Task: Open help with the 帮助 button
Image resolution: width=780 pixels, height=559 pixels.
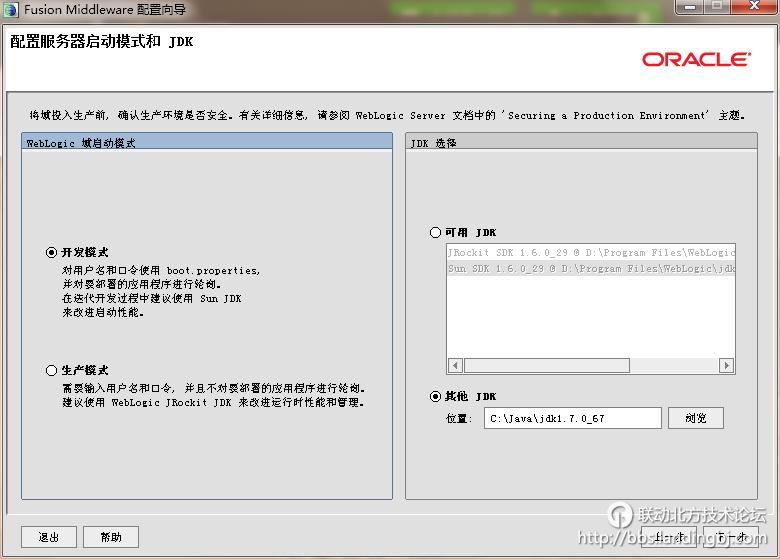Action: pyautogui.click(x=110, y=537)
